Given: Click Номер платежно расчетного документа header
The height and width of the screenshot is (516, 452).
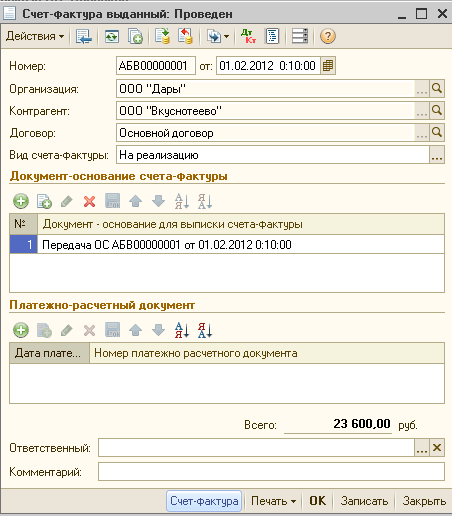Looking at the screenshot, I should coord(267,353).
